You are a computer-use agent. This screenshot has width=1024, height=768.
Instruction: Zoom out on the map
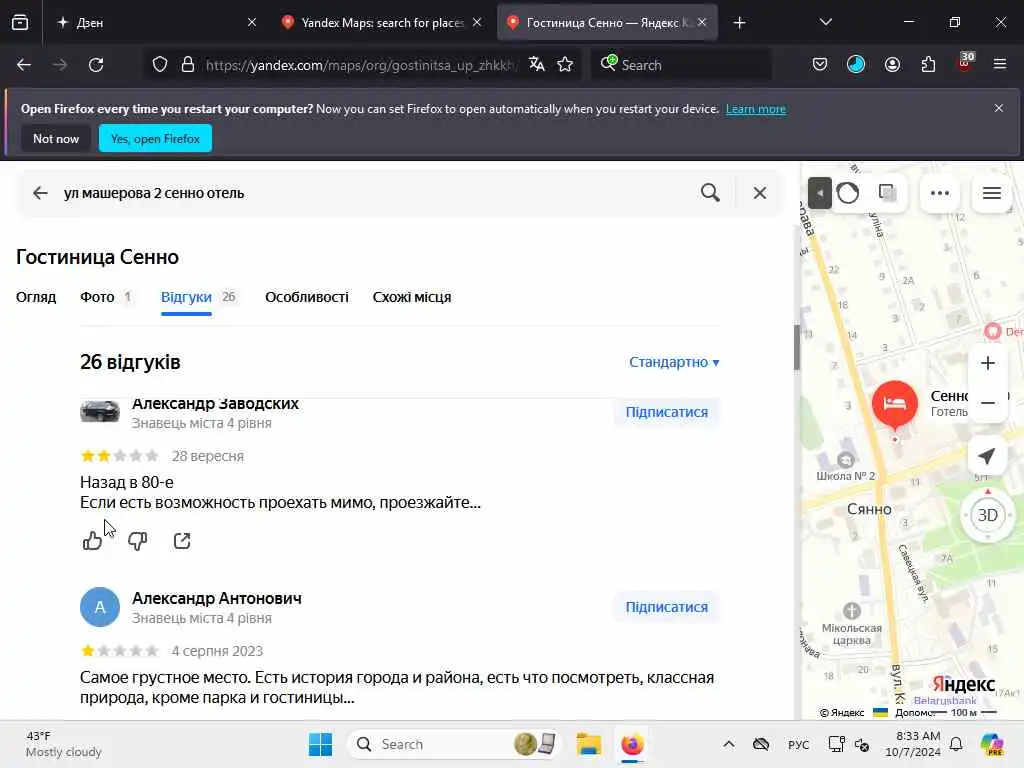tap(987, 403)
